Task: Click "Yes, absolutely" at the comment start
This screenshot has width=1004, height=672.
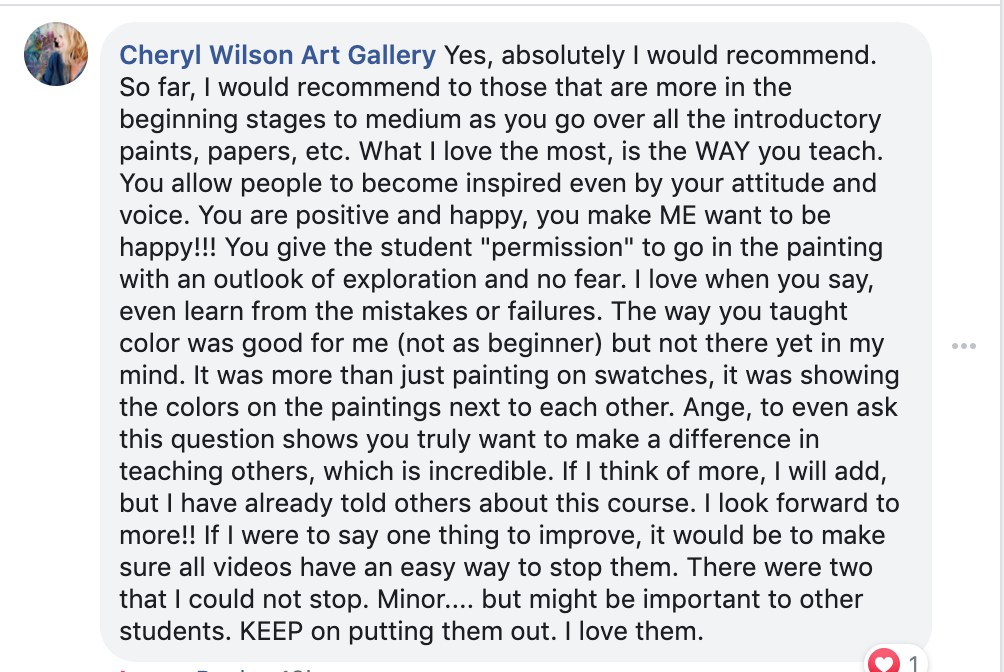Action: [x=534, y=56]
